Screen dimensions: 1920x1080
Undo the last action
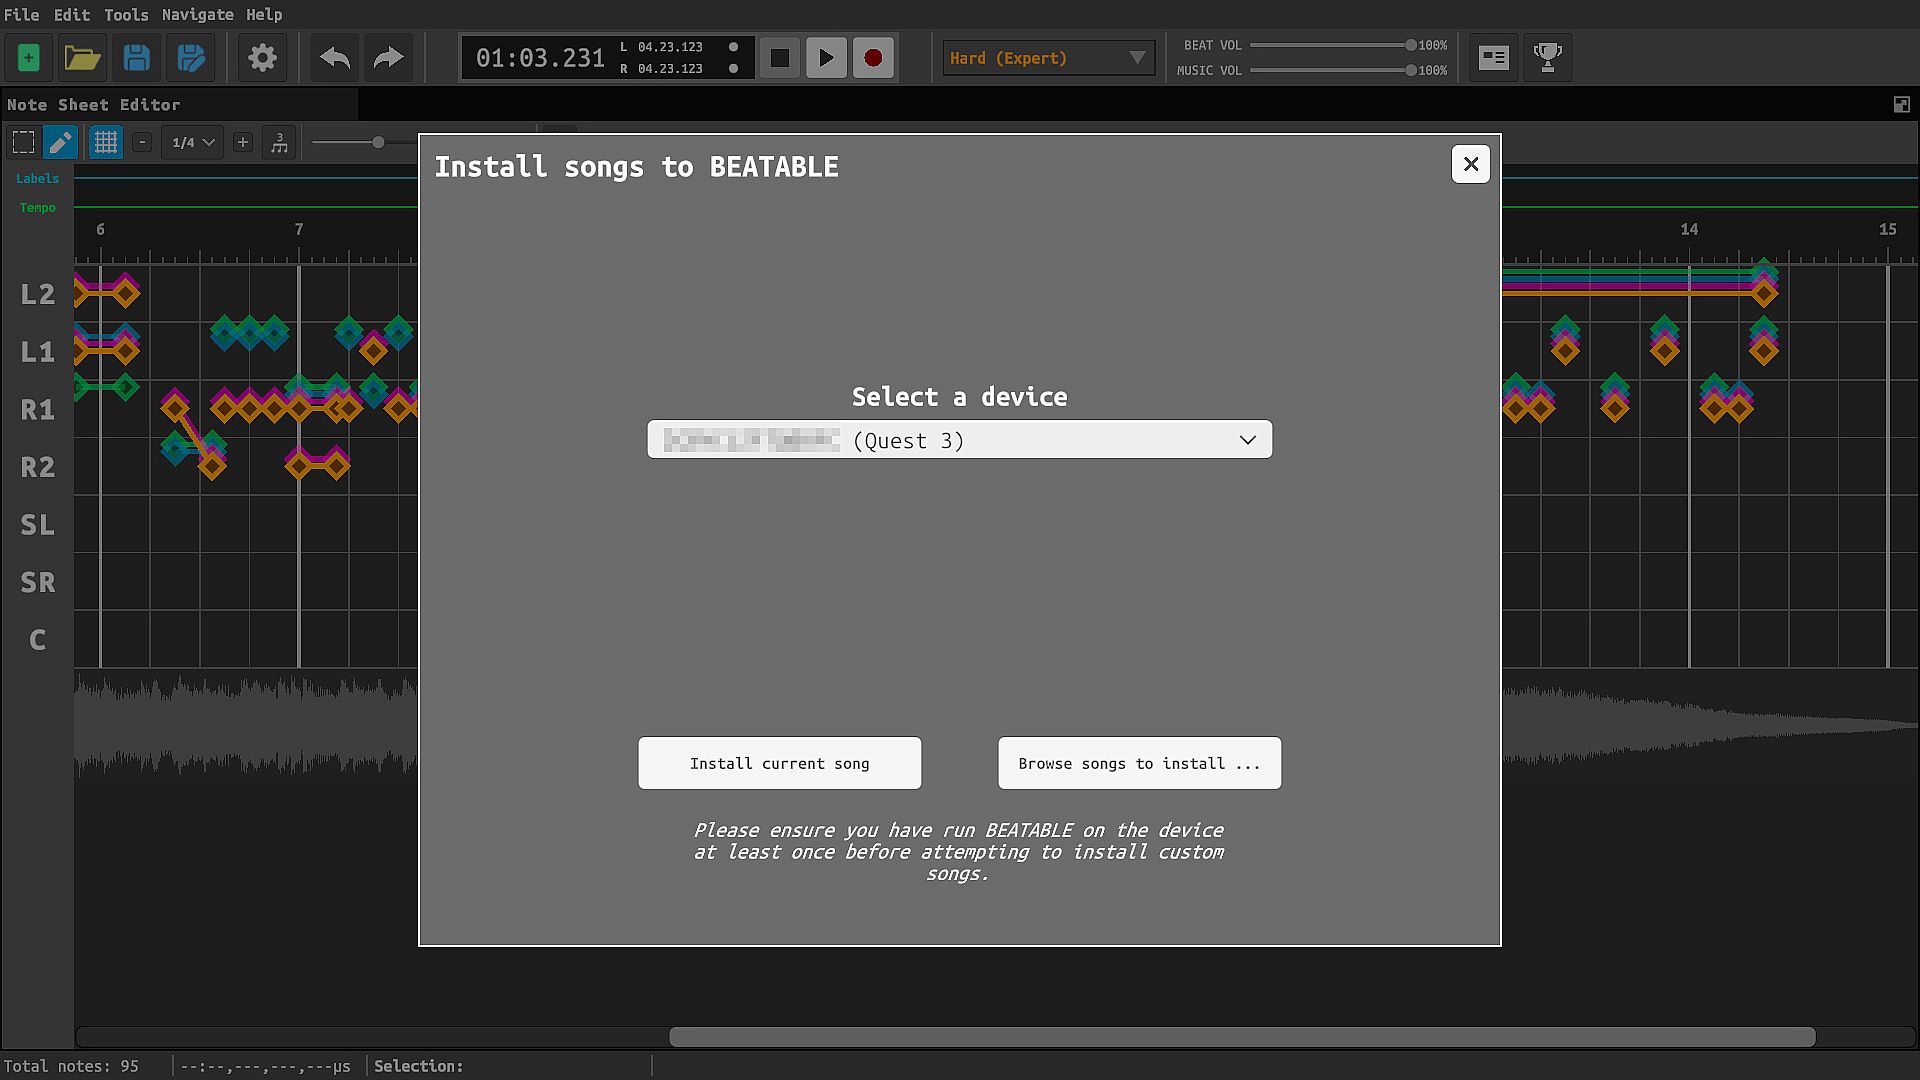pyautogui.click(x=335, y=58)
